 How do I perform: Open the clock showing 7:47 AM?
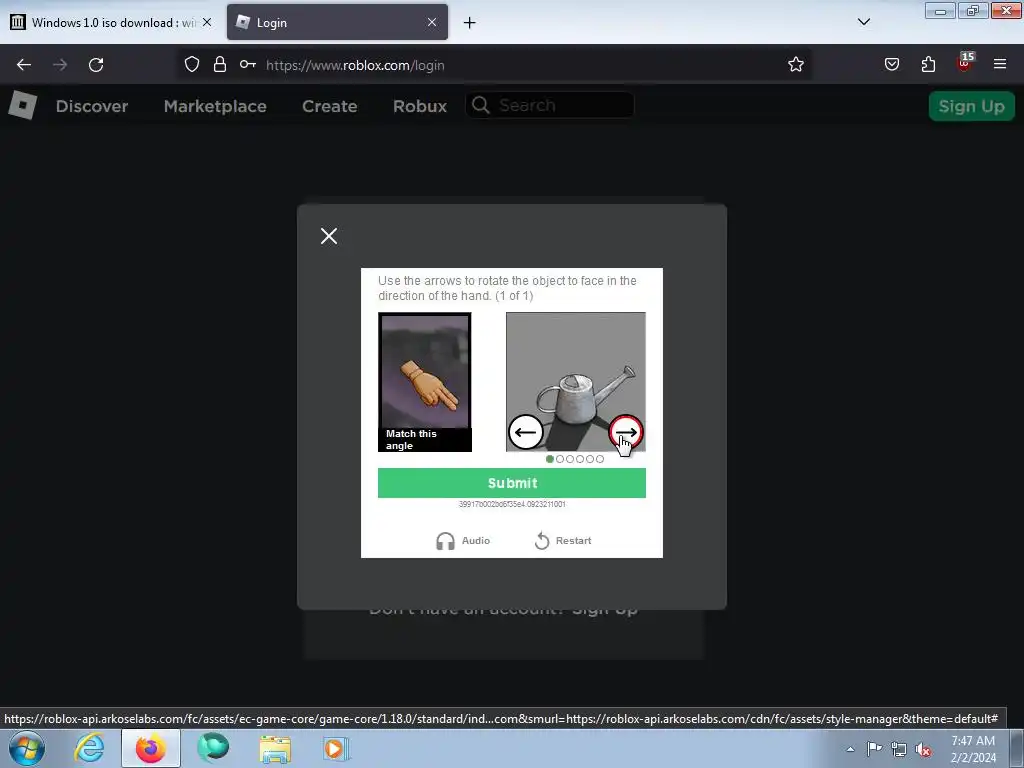click(973, 749)
